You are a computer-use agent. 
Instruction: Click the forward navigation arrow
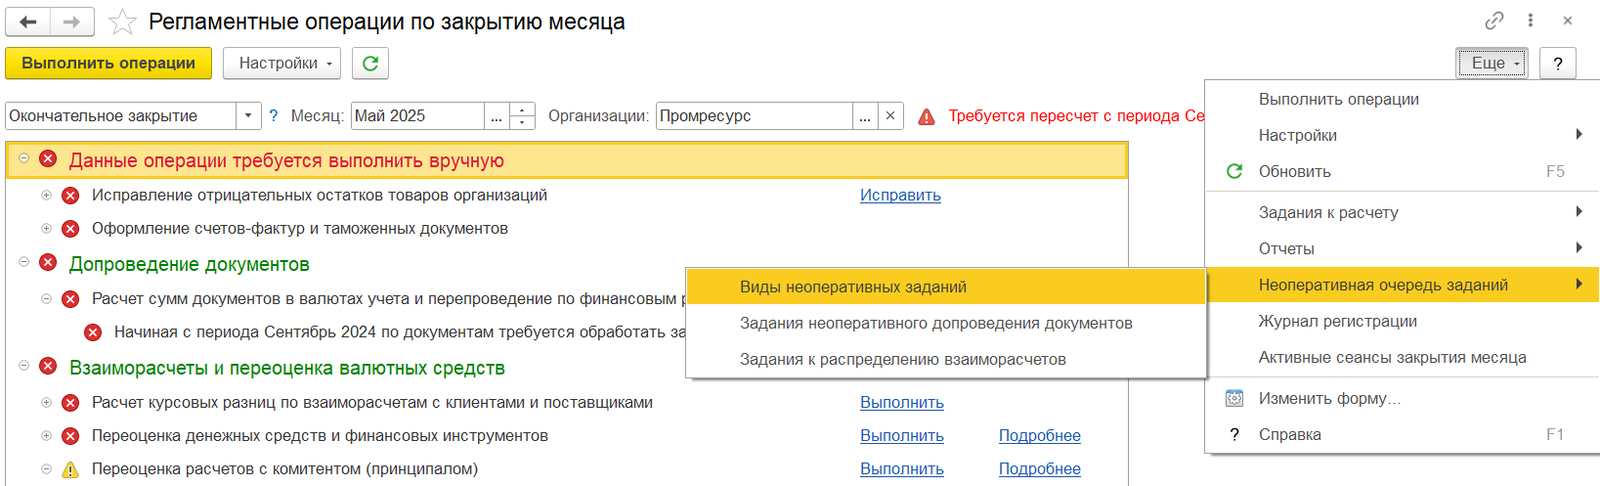click(72, 22)
